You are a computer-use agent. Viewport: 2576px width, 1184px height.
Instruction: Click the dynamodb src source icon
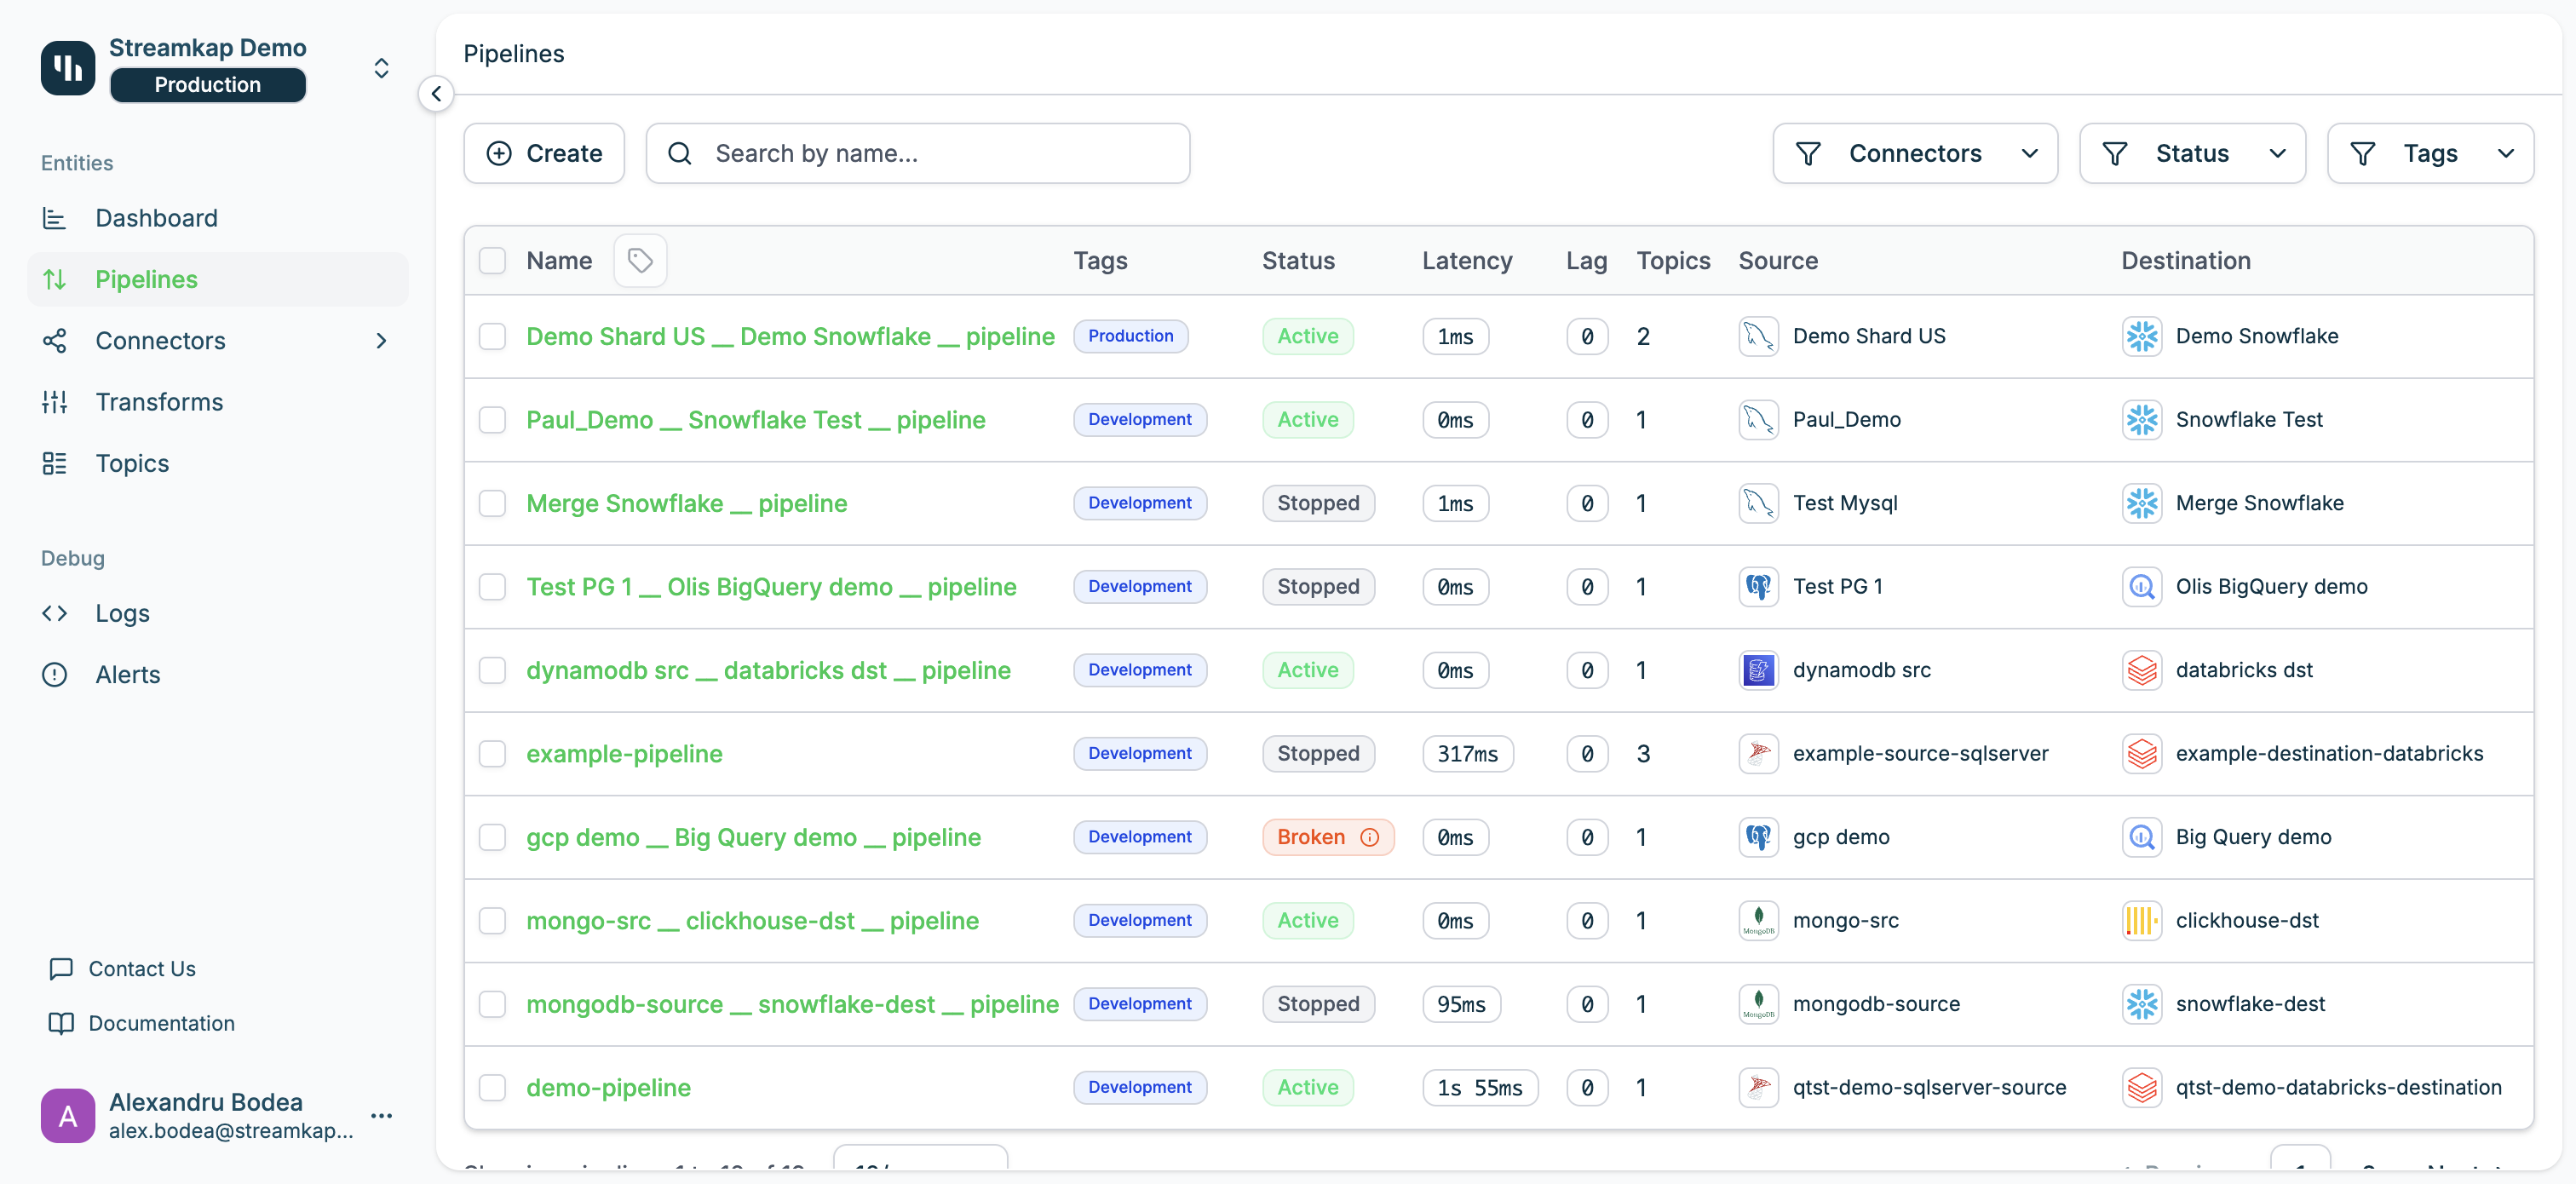(1757, 670)
